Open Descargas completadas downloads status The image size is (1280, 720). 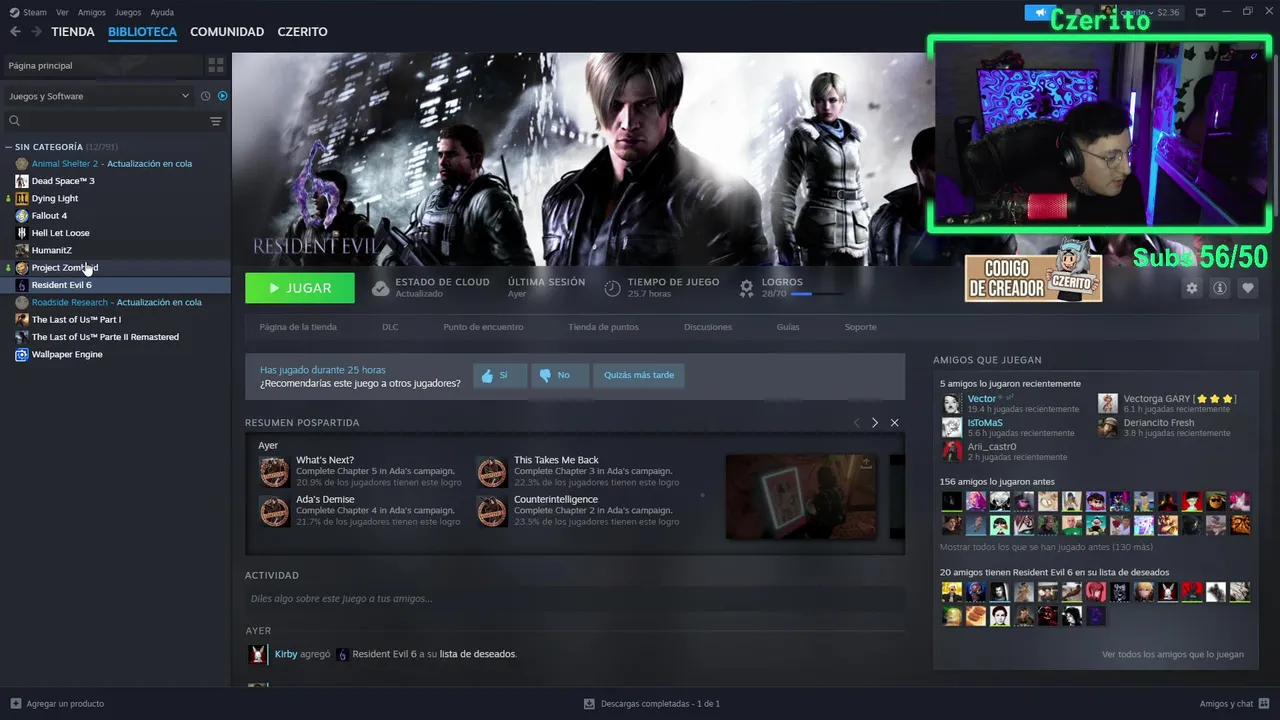point(652,704)
